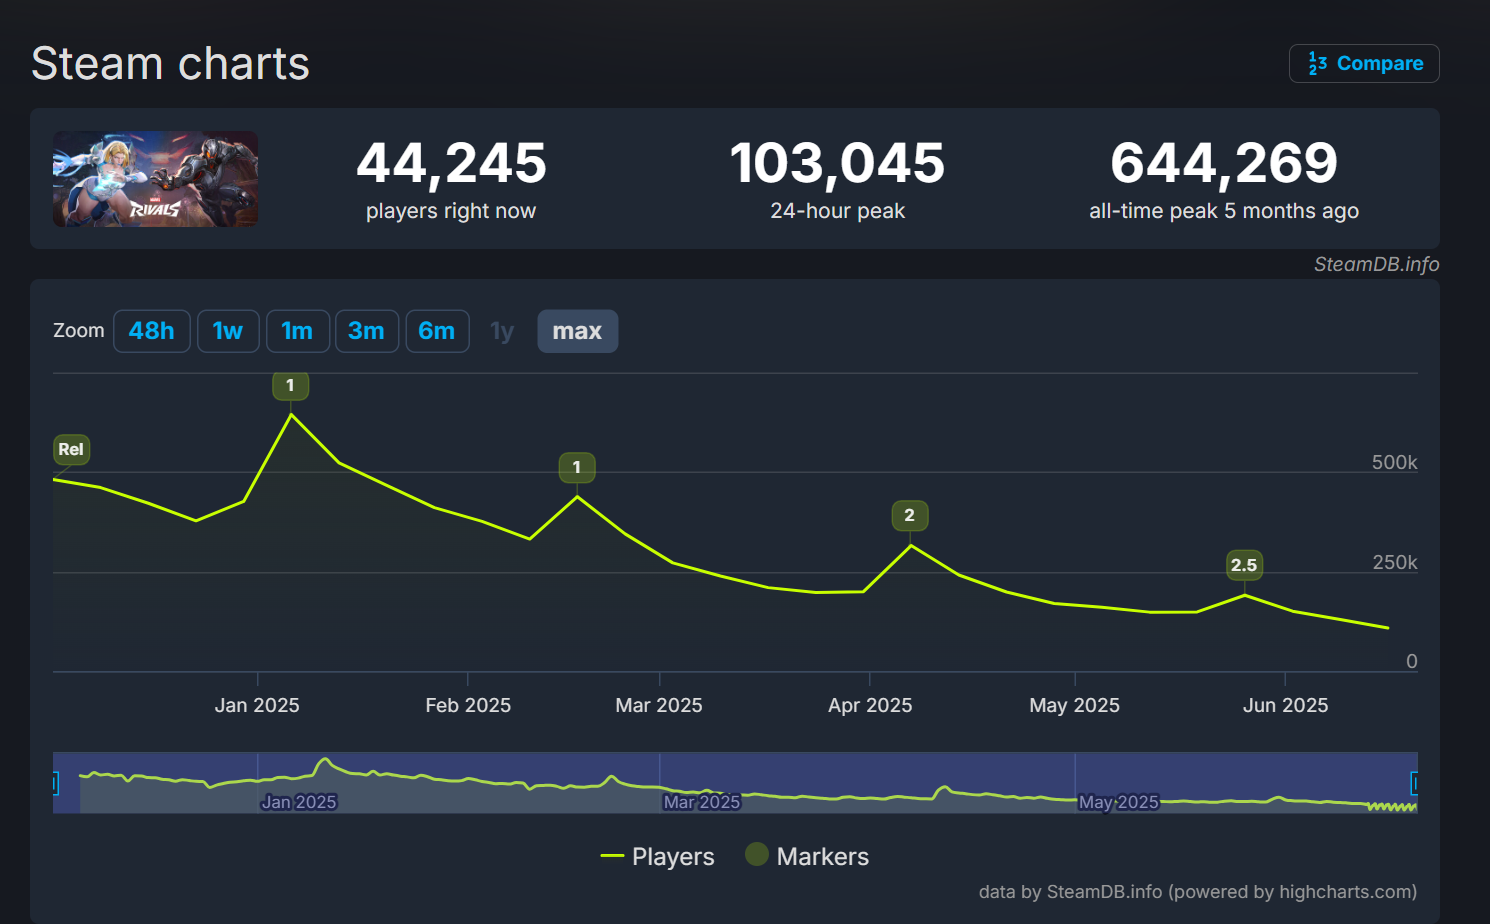The width and height of the screenshot is (1490, 924).
Task: Select the 1w zoom range
Action: click(228, 331)
